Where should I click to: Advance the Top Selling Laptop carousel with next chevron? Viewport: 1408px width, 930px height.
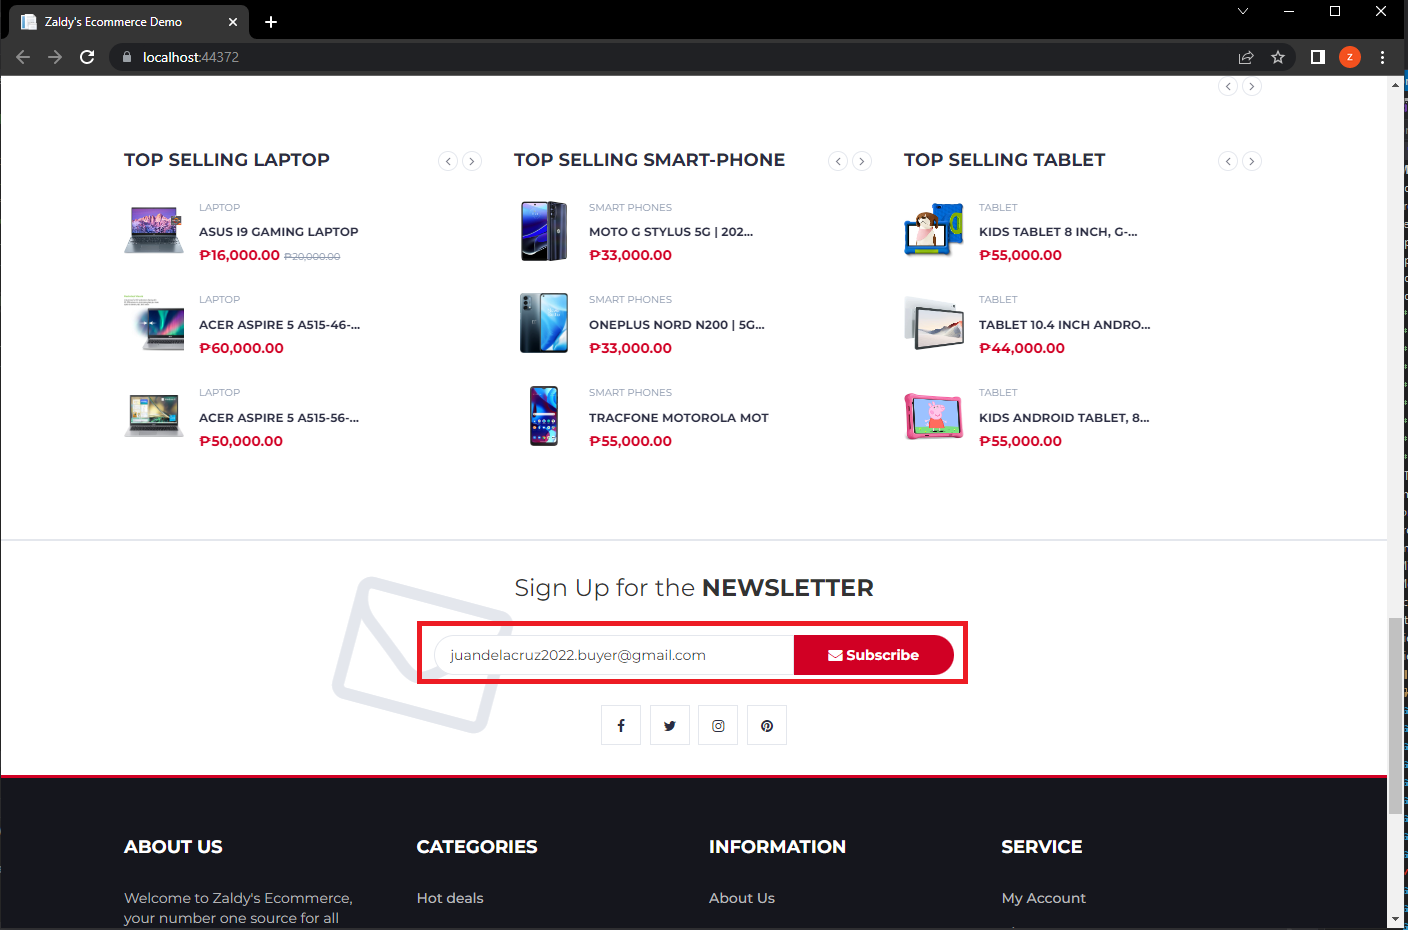click(471, 160)
